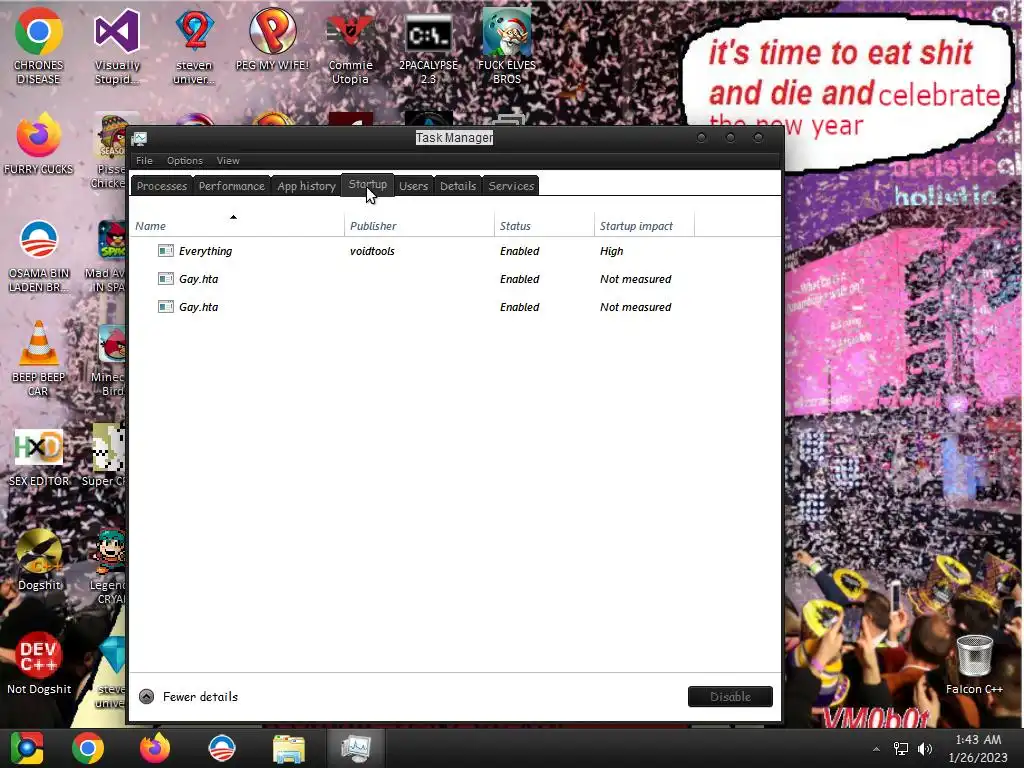Open the Obama-logo app pinned to the taskbar
The width and height of the screenshot is (1024, 768).
221,748
